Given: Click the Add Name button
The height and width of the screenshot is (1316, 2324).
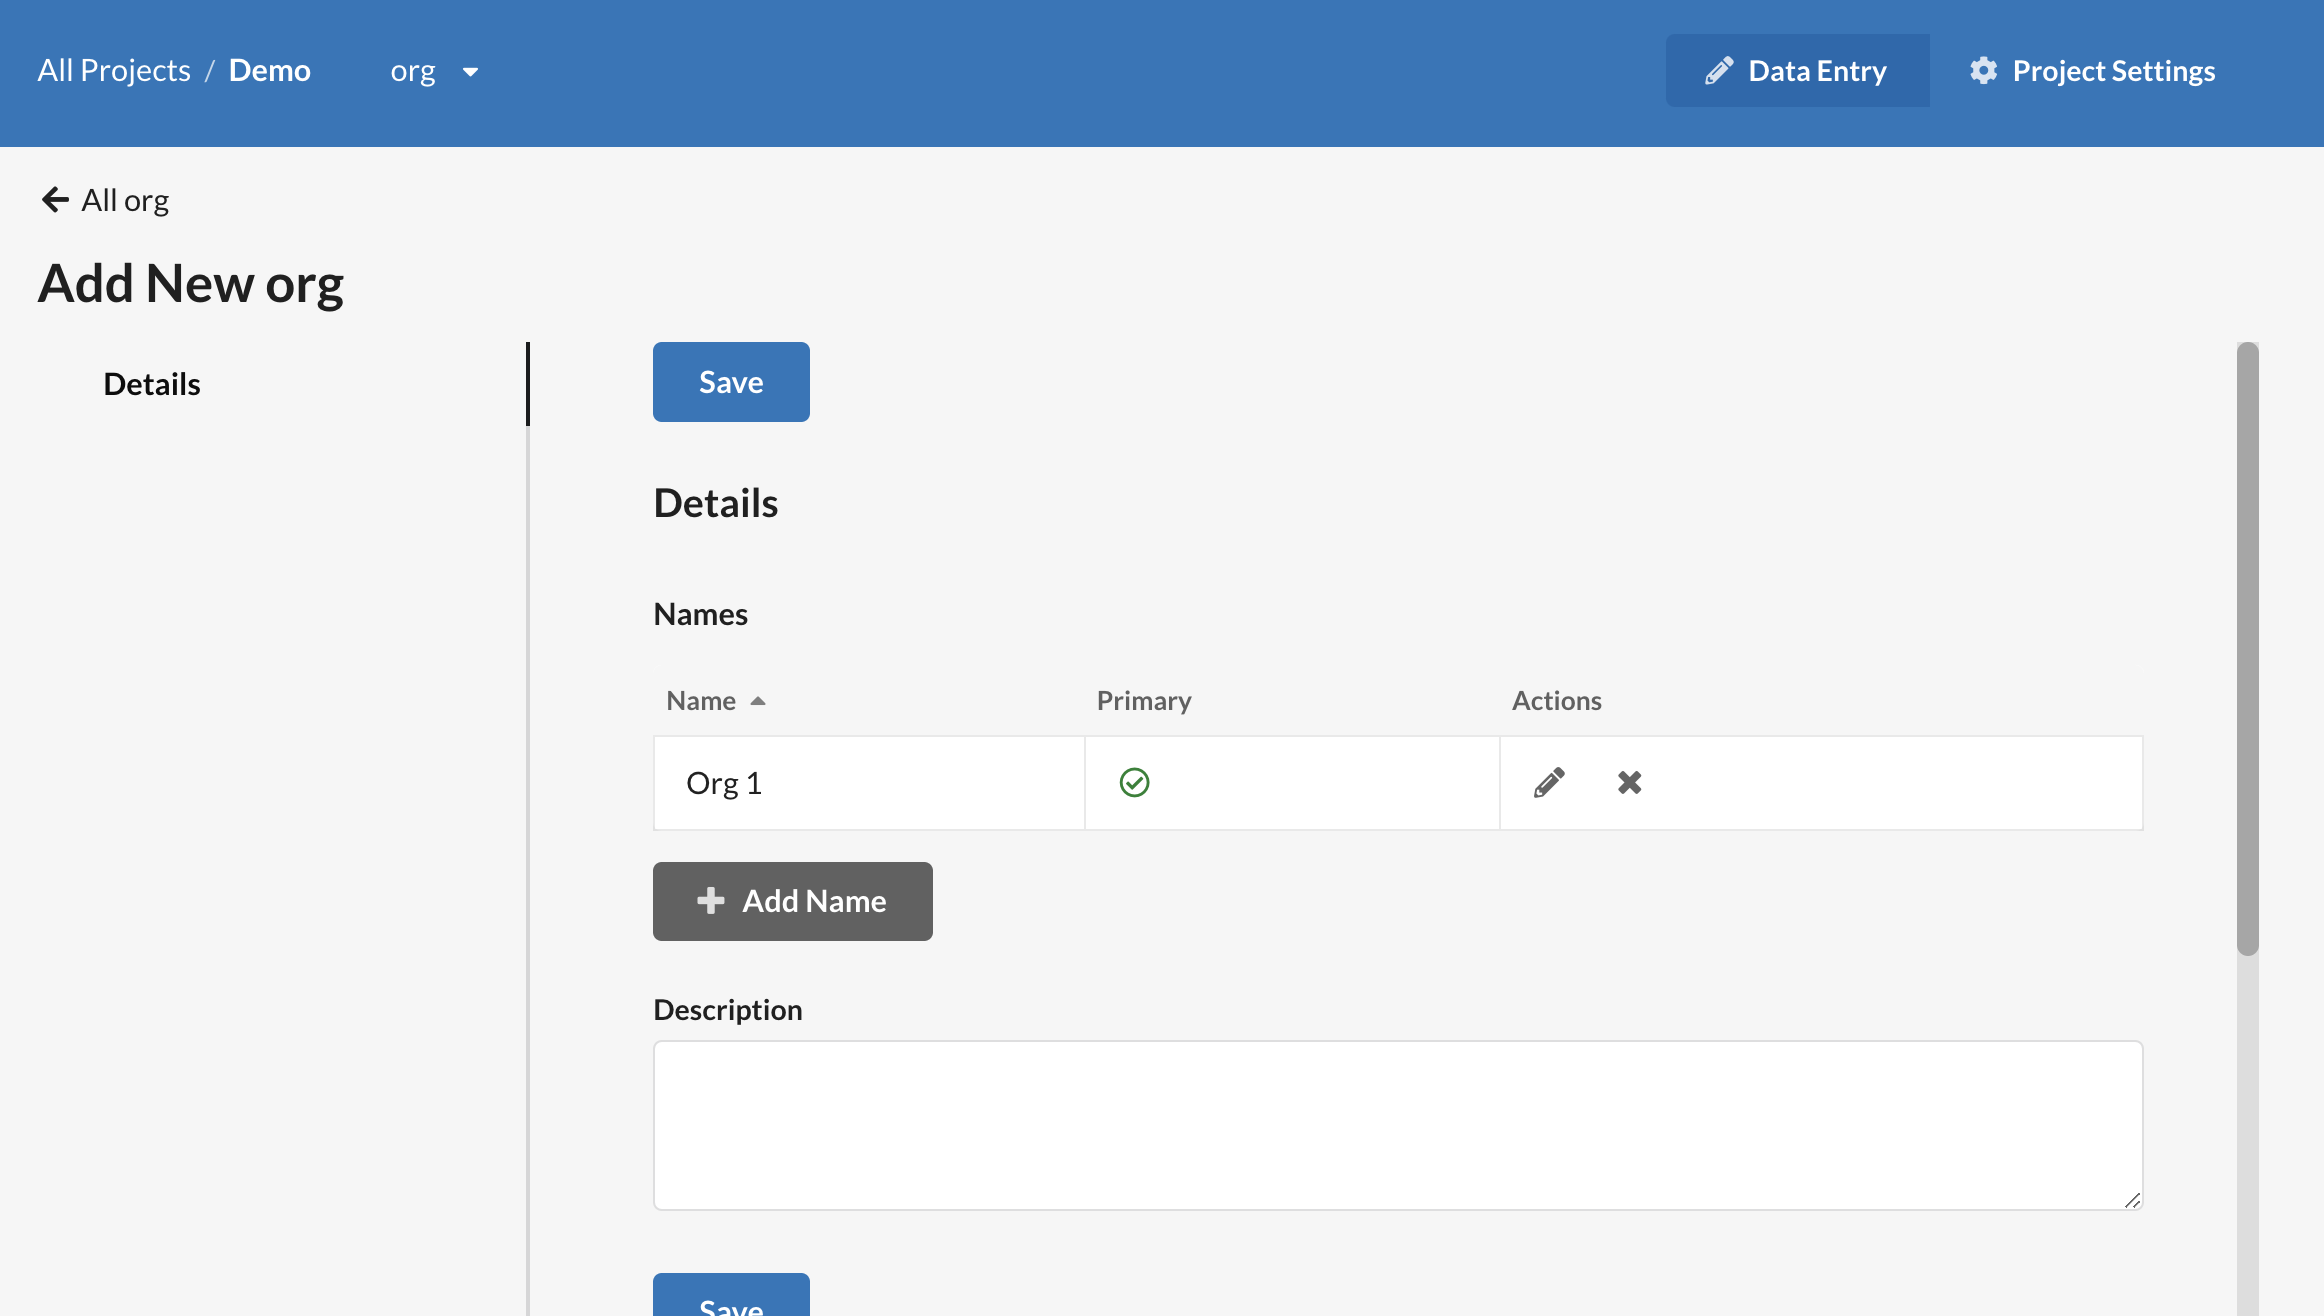Looking at the screenshot, I should (x=793, y=901).
